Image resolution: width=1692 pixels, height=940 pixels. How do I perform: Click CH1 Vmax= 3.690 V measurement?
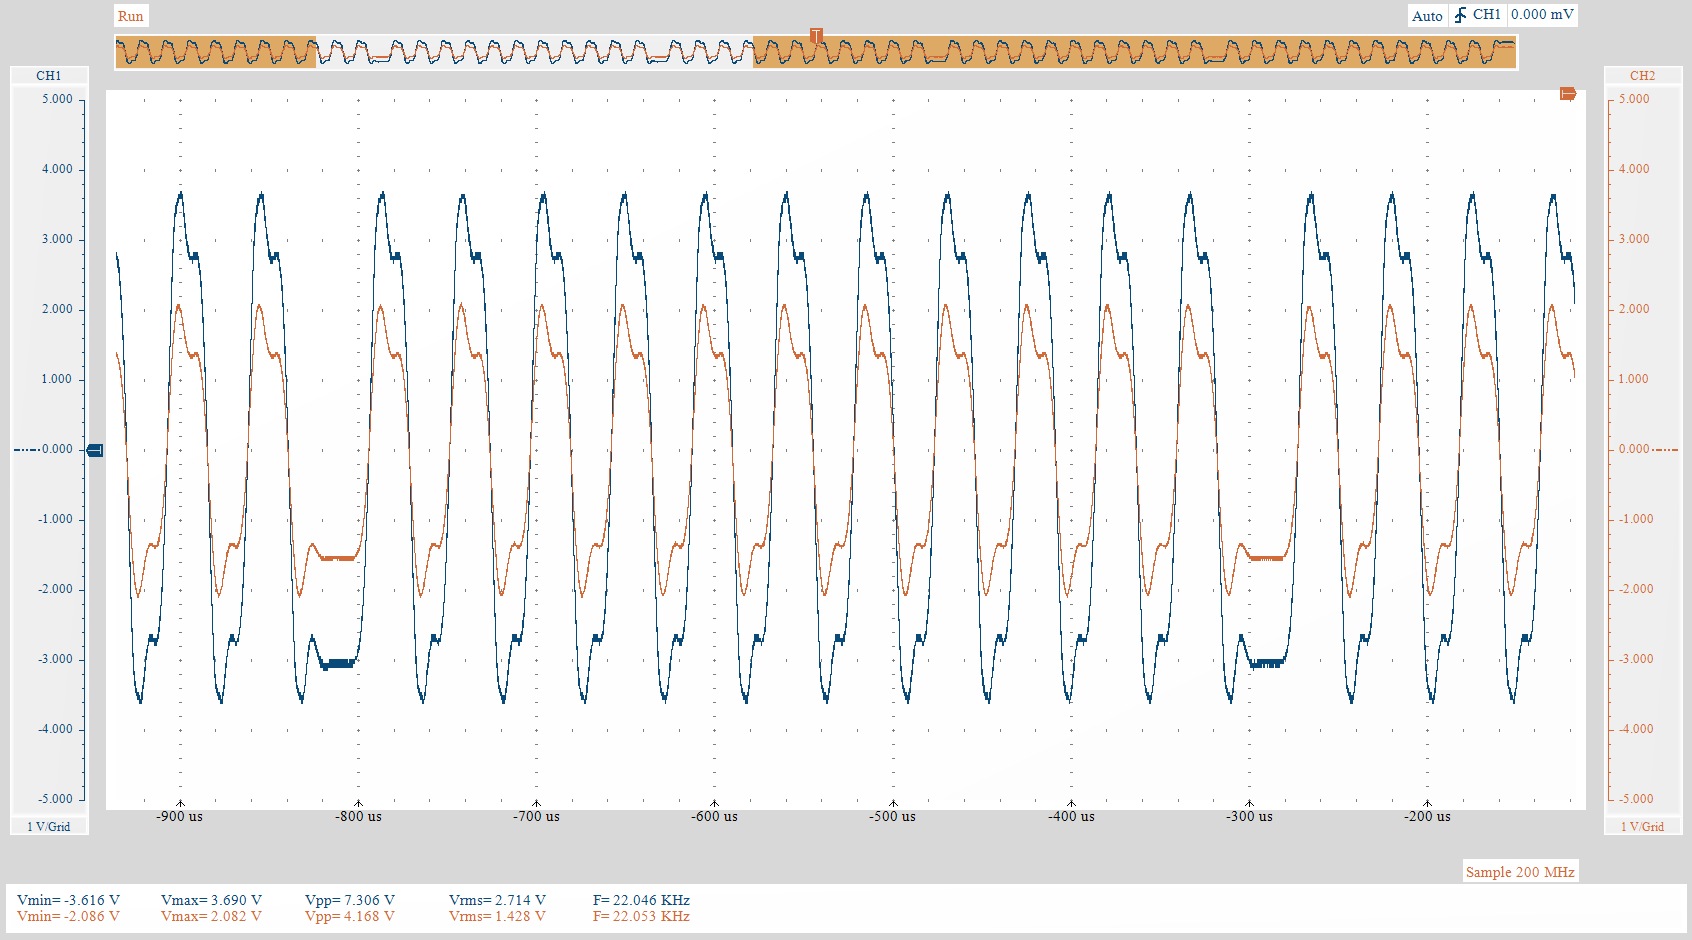(211, 900)
